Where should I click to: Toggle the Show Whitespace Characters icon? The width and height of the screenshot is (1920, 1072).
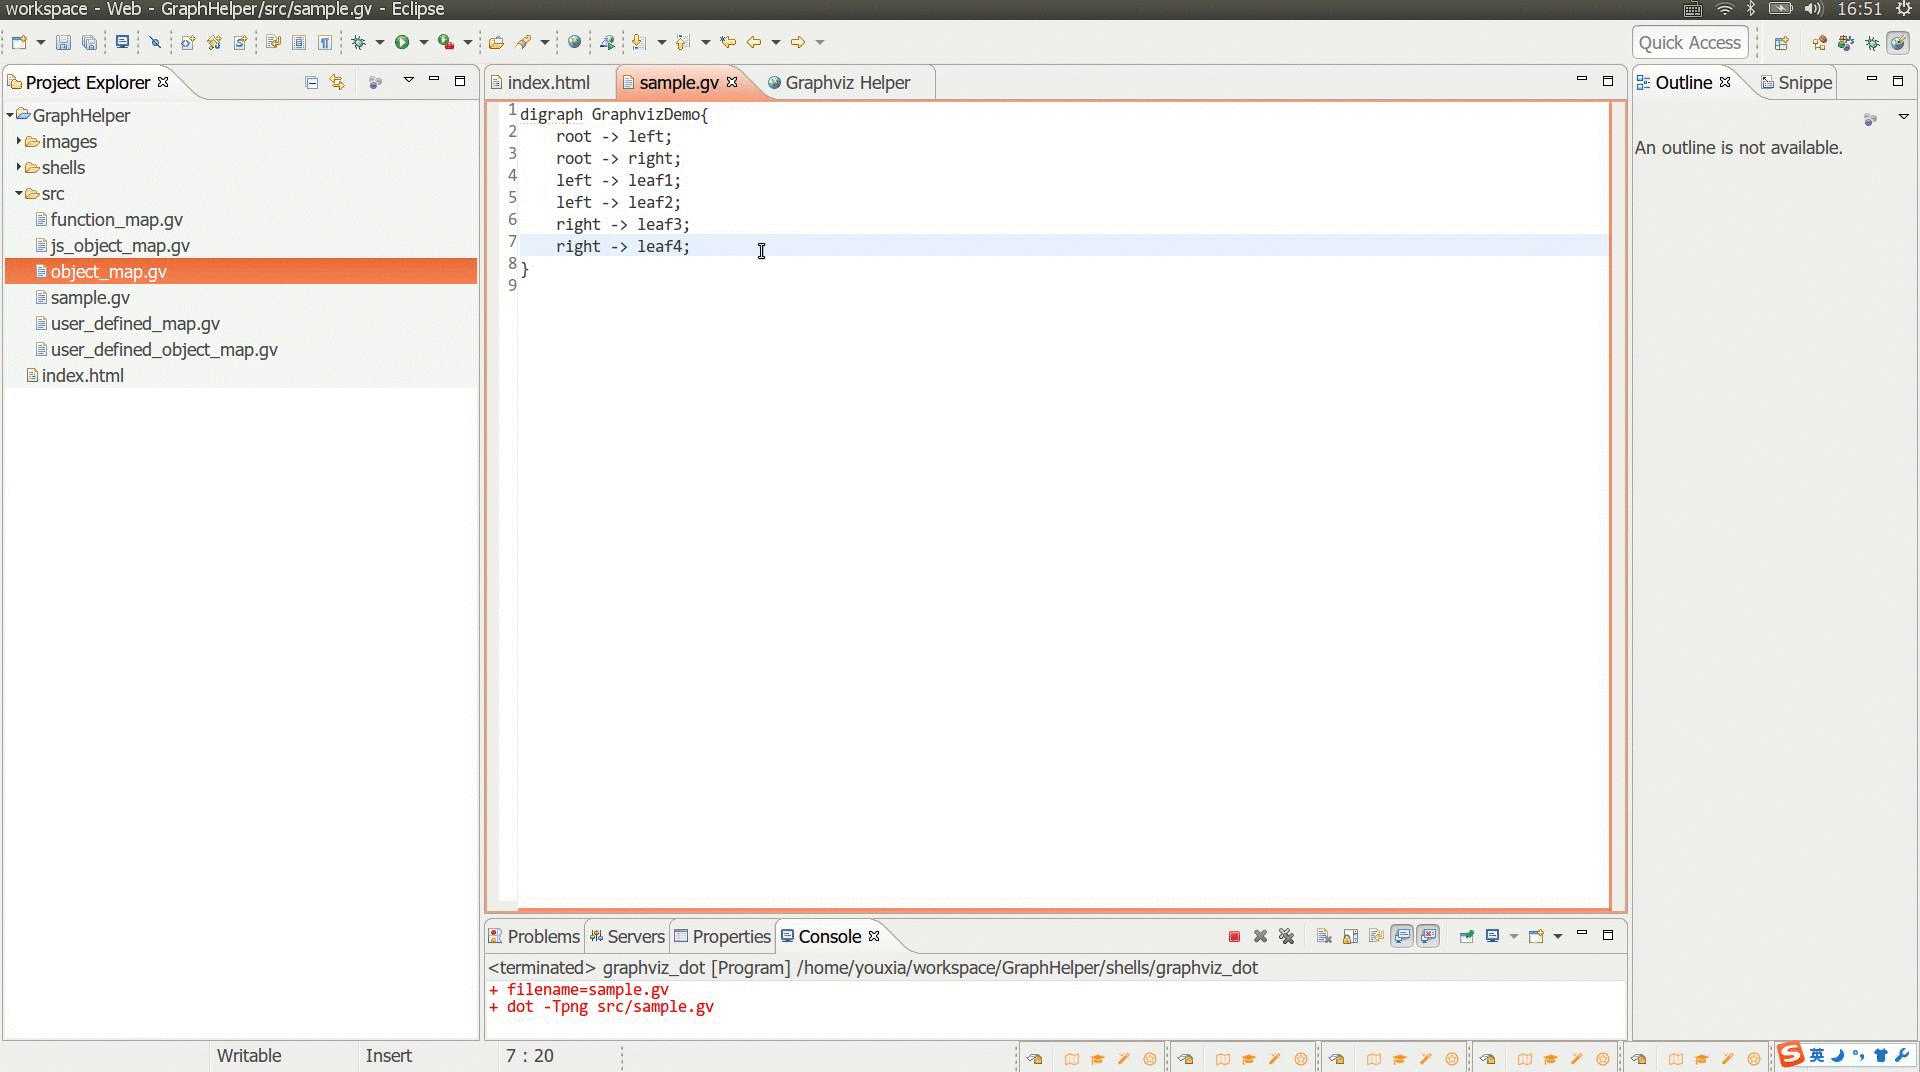(x=325, y=42)
